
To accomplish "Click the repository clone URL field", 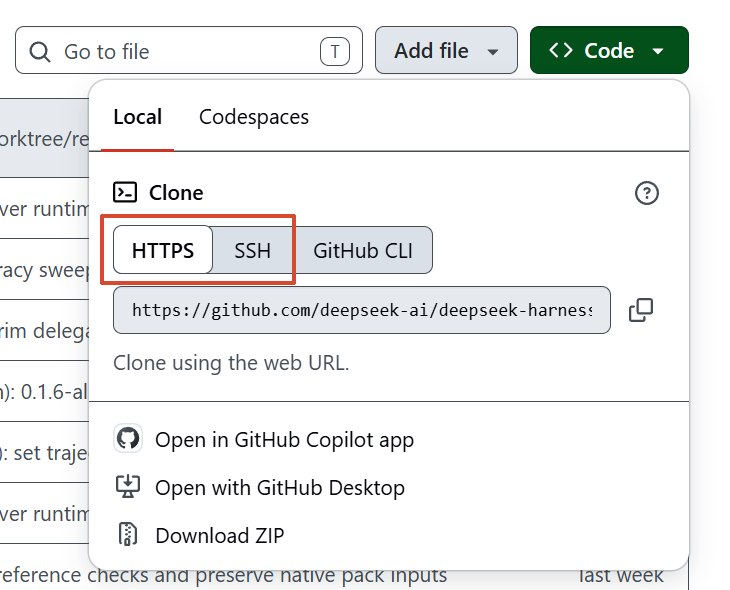I will pyautogui.click(x=362, y=310).
